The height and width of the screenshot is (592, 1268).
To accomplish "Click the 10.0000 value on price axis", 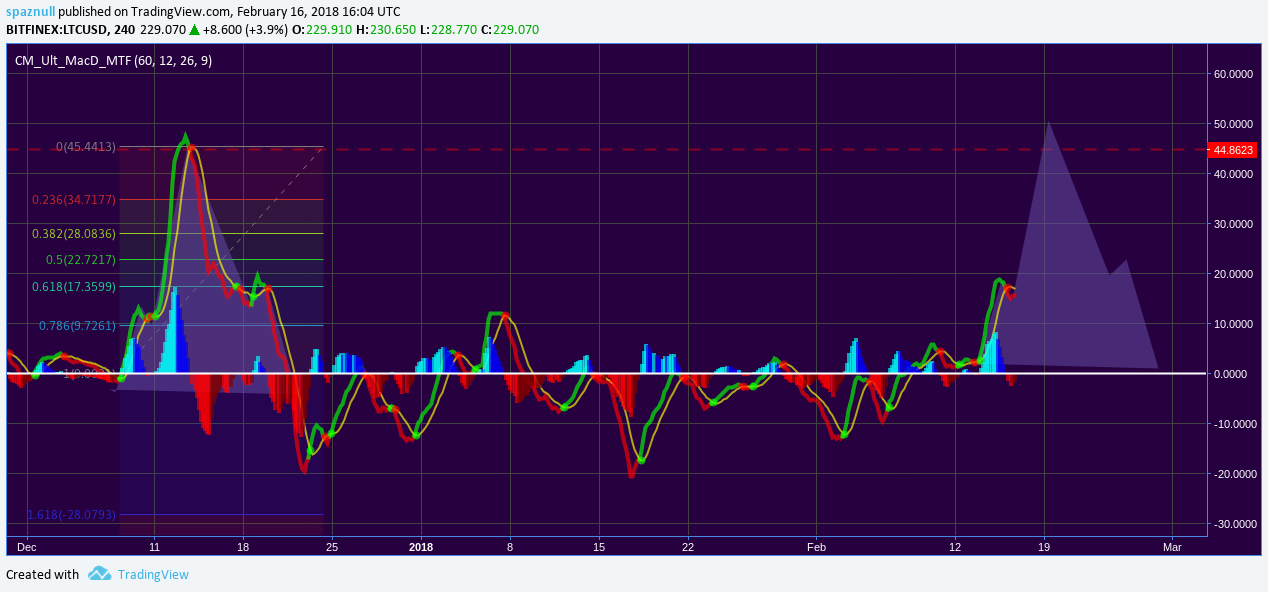I will click(x=1232, y=324).
